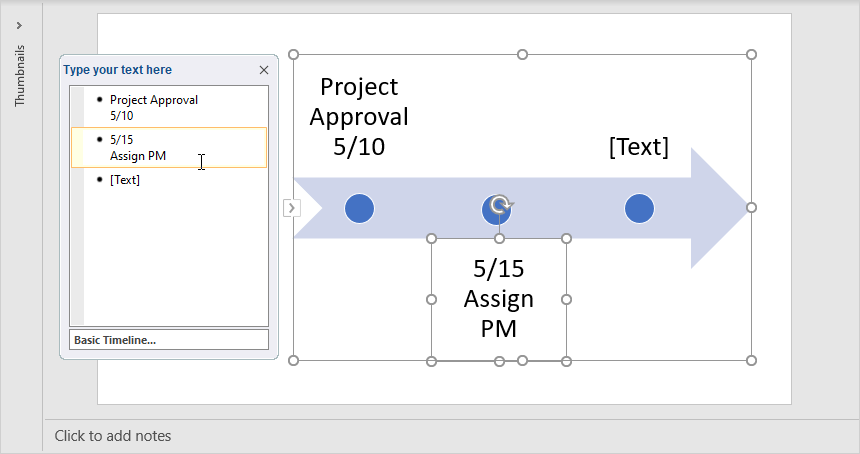Select the '[Text]' placeholder on the timeline

tap(638, 147)
